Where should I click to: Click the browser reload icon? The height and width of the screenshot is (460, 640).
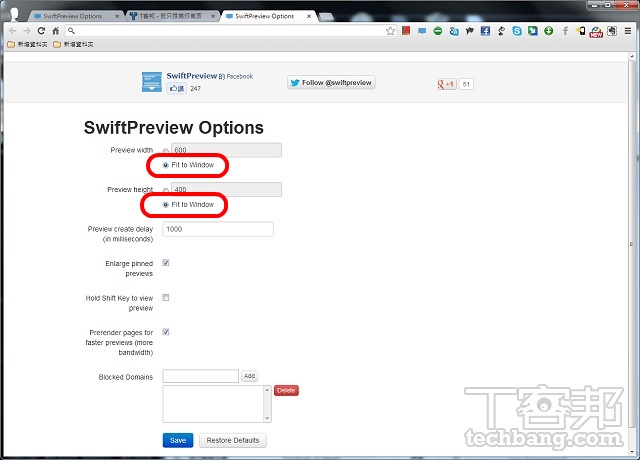click(x=41, y=31)
